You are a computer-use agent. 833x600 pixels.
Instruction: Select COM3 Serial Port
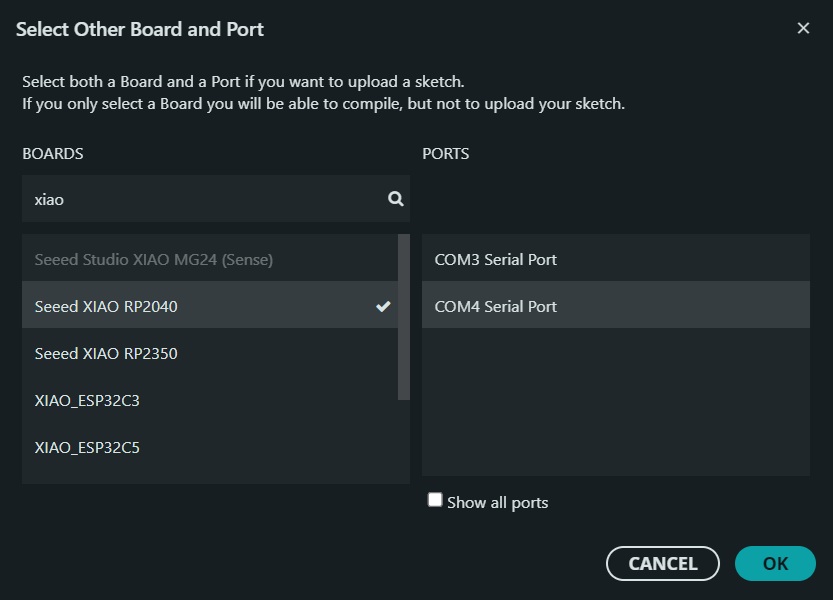(x=496, y=259)
